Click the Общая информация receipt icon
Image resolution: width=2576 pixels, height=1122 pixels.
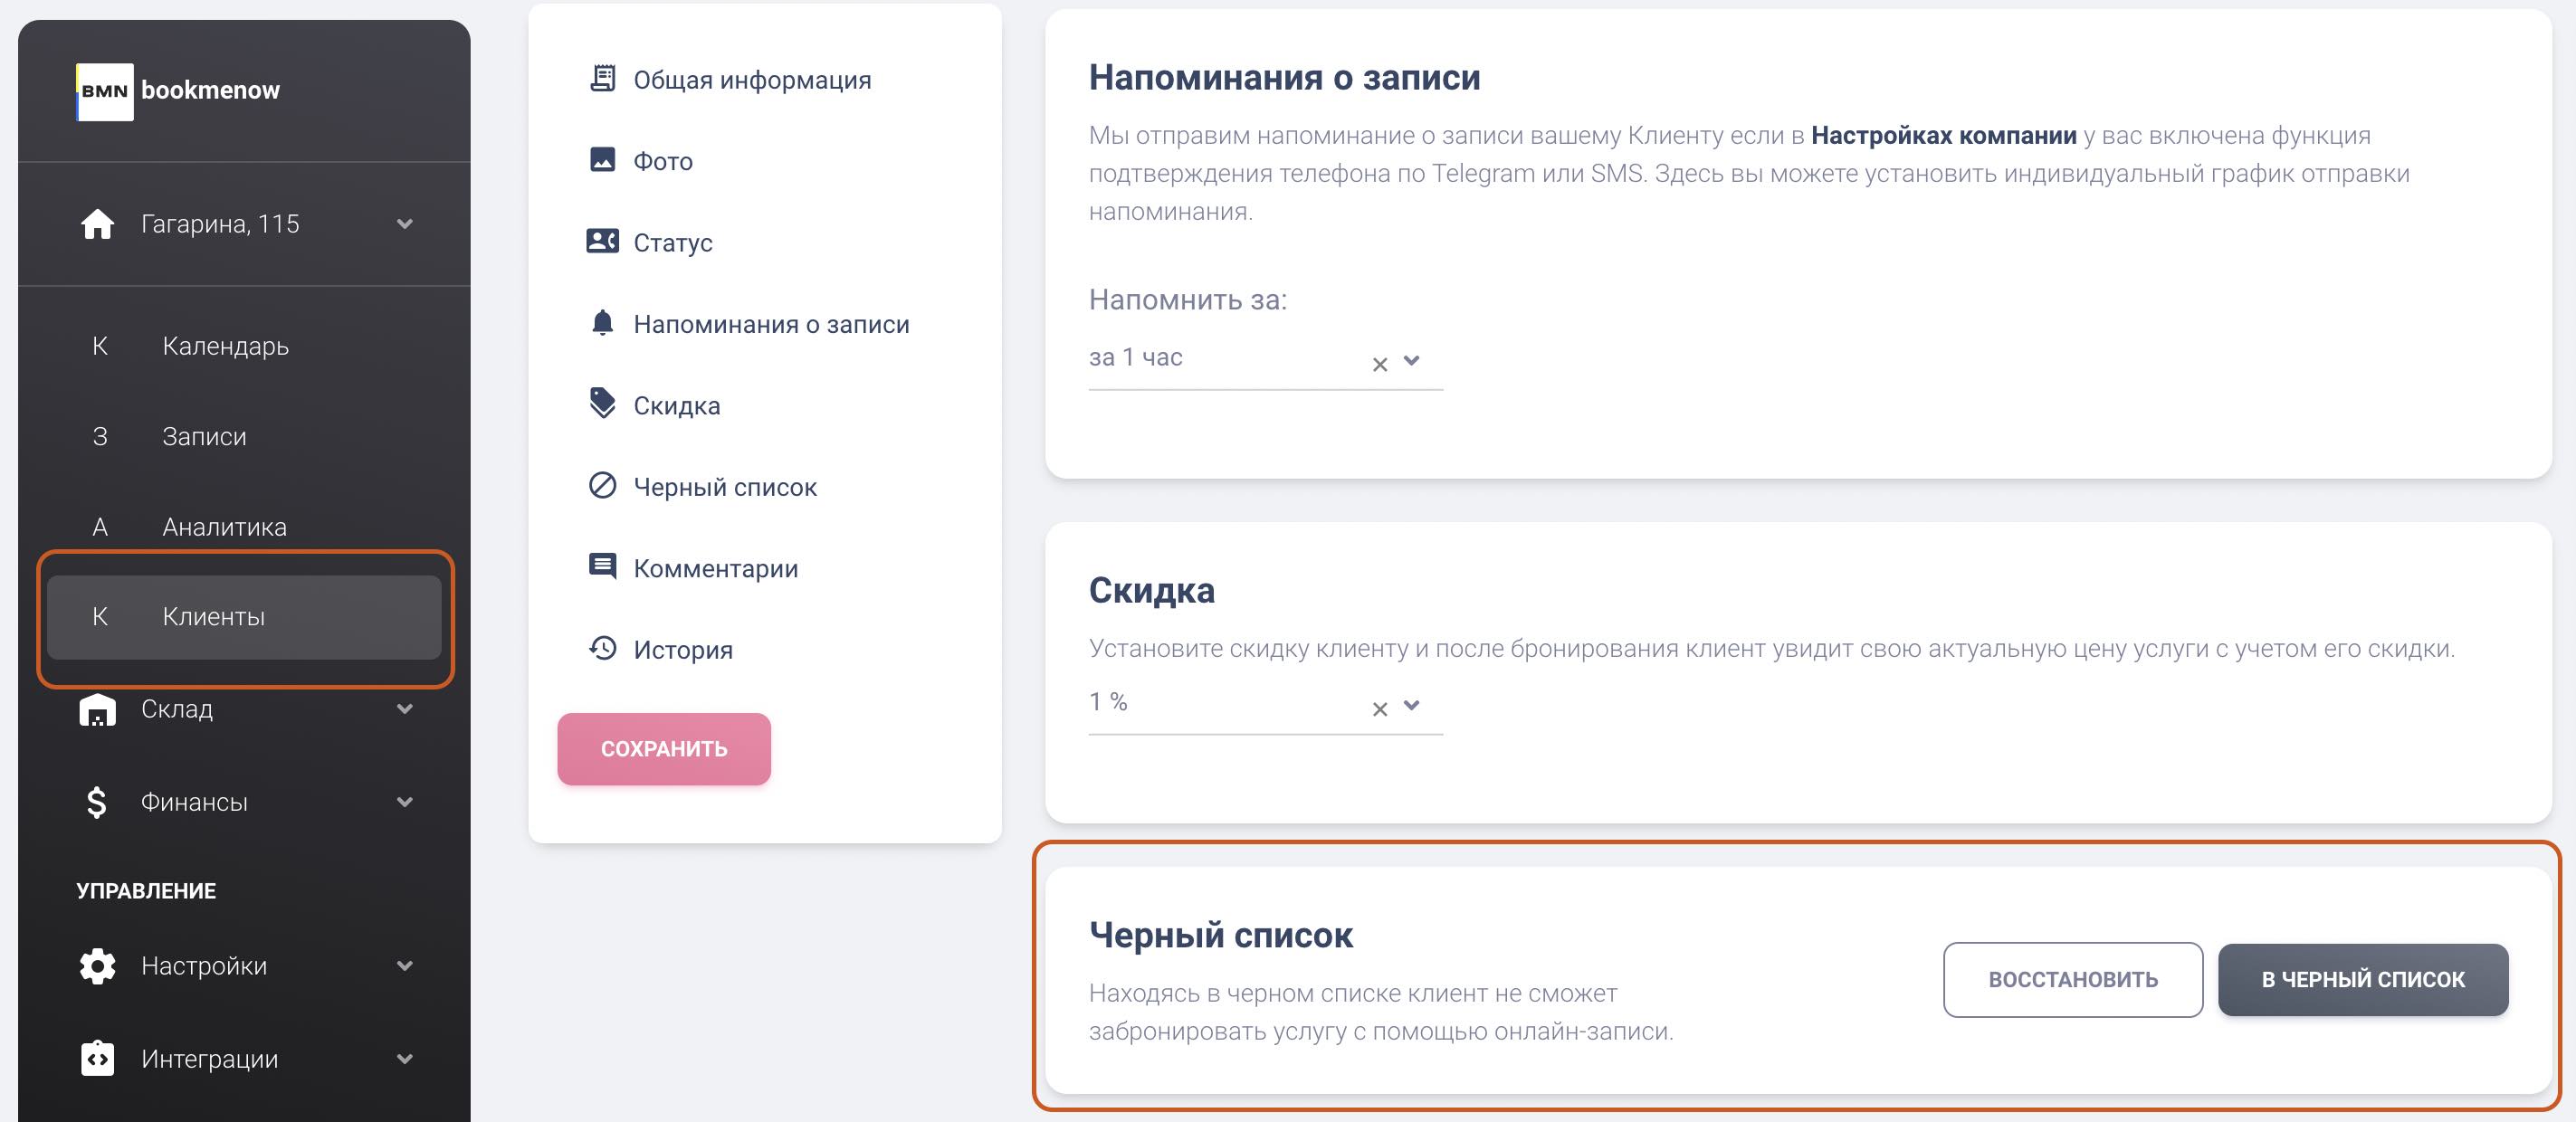click(x=602, y=78)
